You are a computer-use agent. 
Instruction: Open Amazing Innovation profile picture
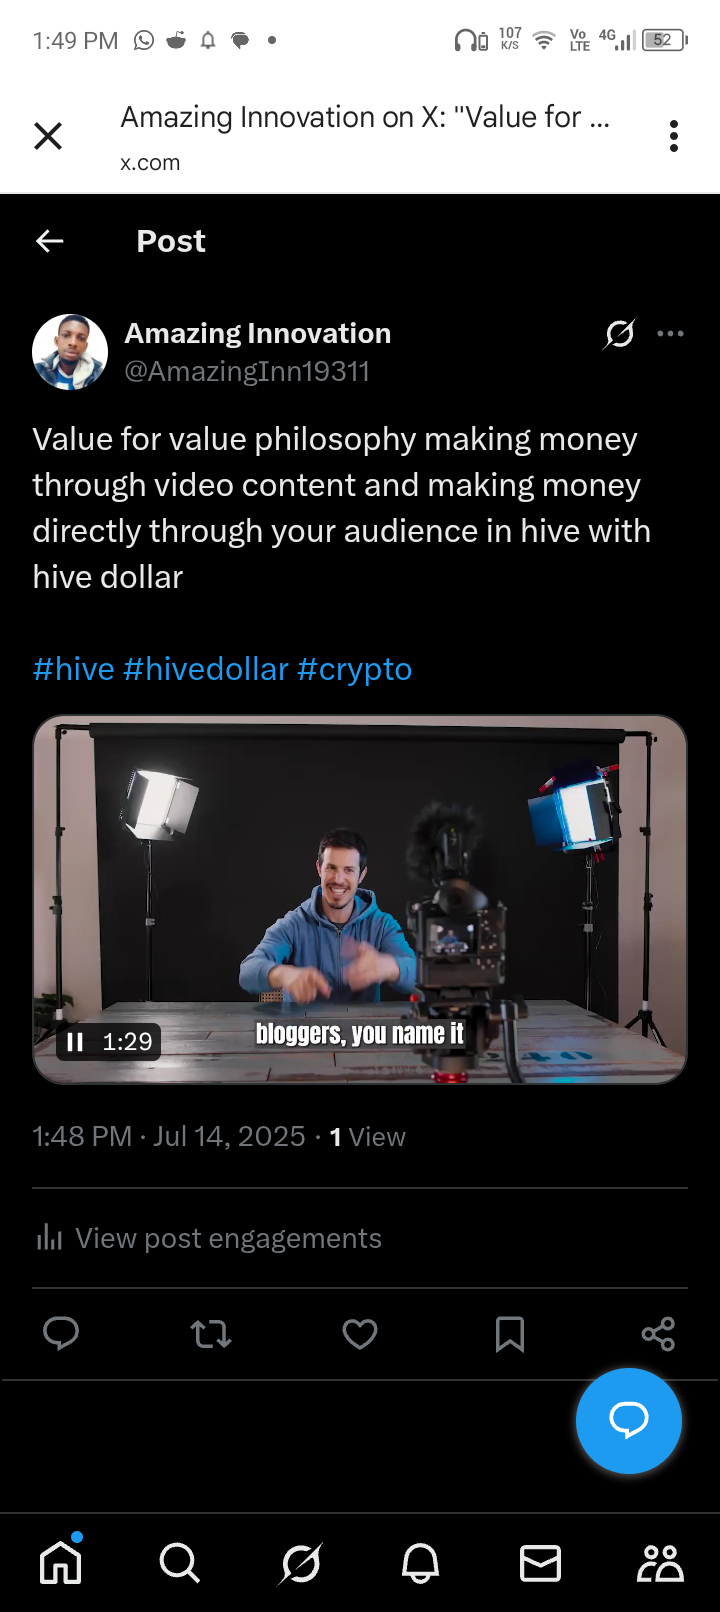click(x=70, y=352)
